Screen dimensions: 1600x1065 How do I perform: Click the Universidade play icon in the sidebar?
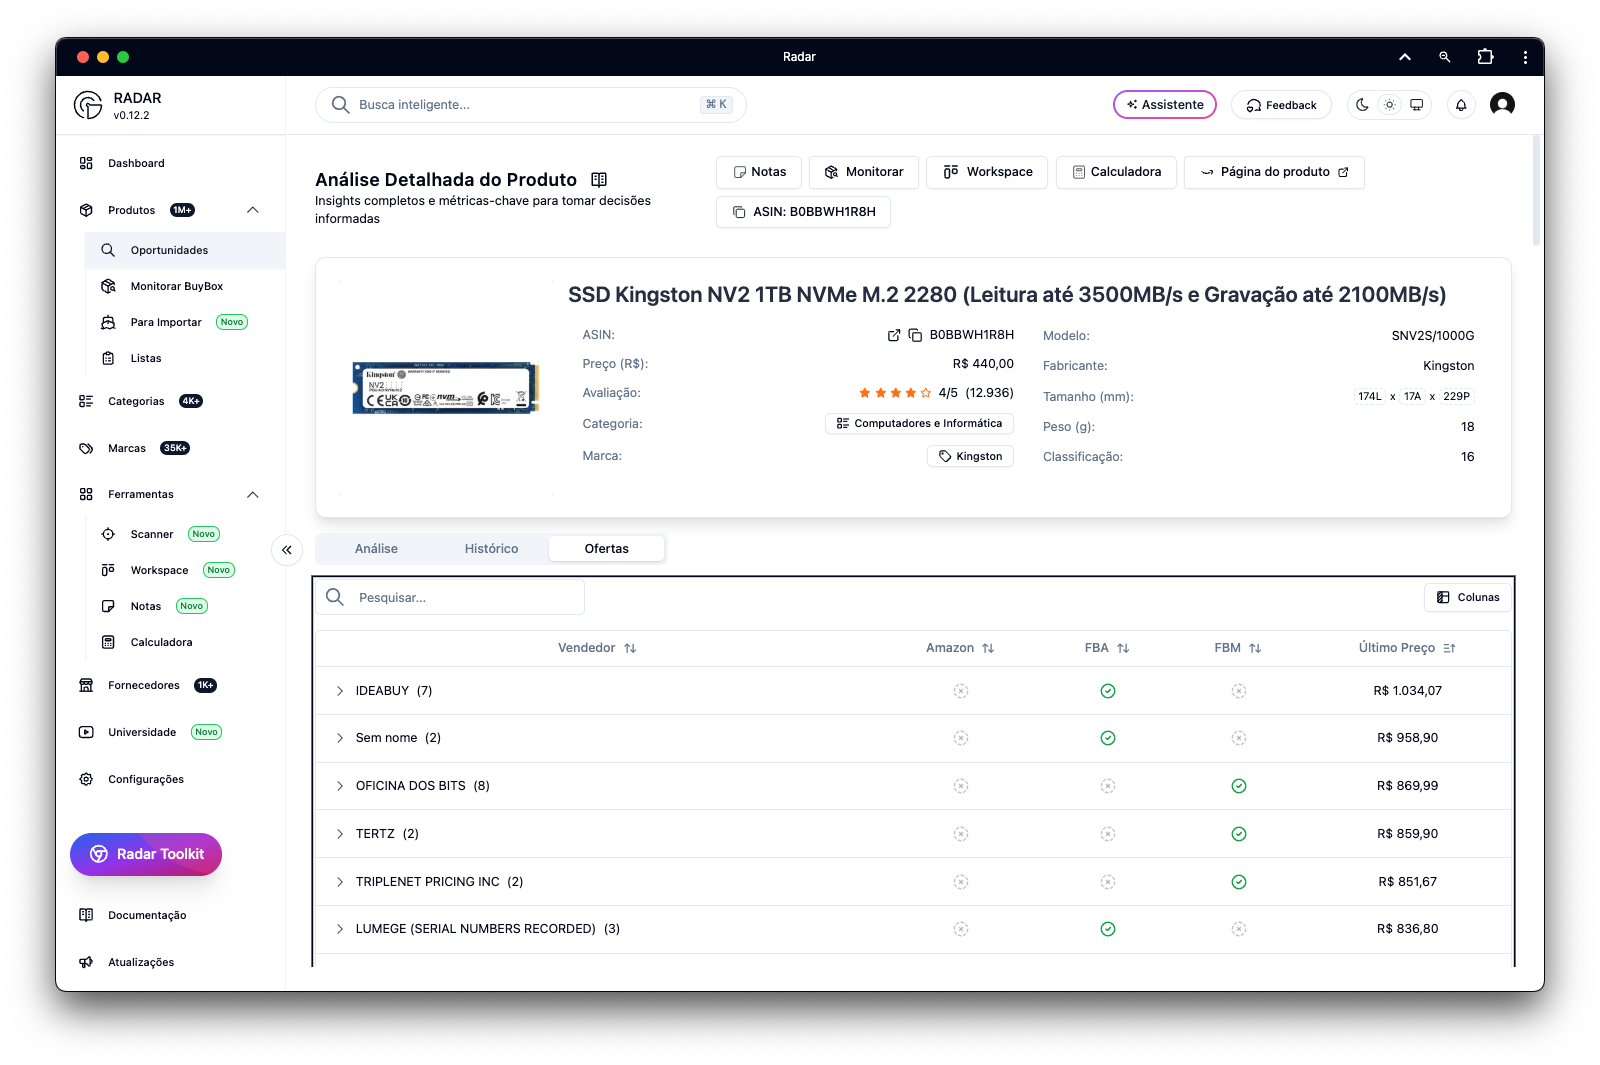point(86,732)
